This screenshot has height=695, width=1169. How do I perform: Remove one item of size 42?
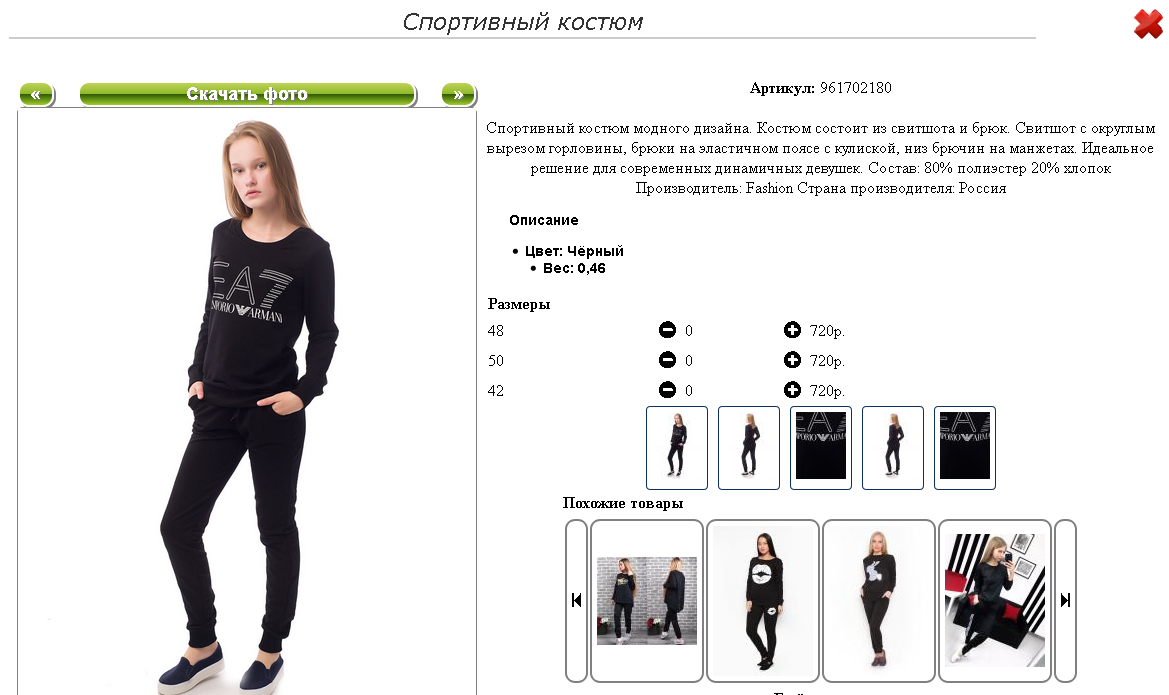[x=667, y=390]
